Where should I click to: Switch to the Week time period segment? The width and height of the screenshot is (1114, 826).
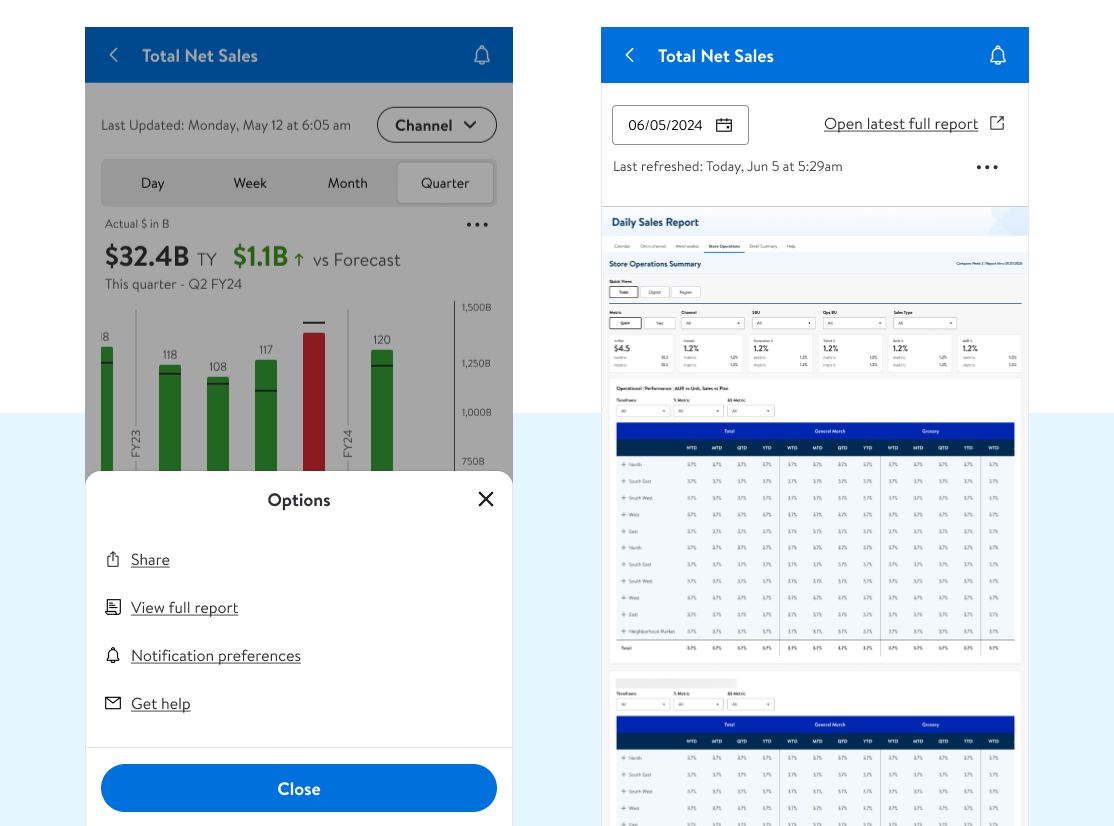coord(250,183)
